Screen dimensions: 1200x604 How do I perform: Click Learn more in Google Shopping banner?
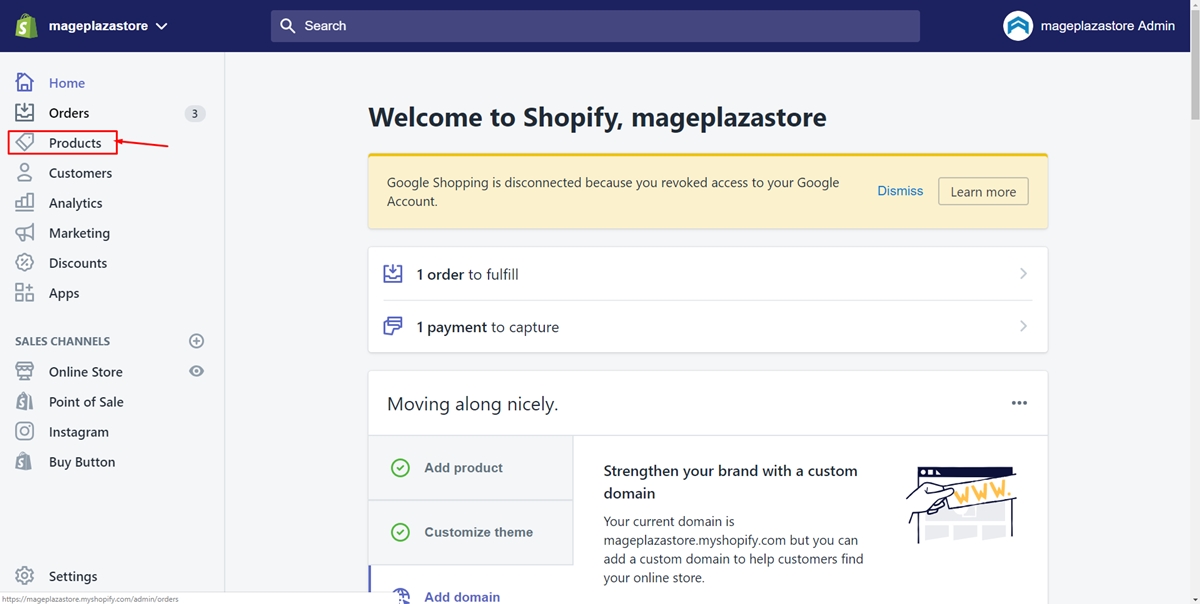pyautogui.click(x=983, y=191)
